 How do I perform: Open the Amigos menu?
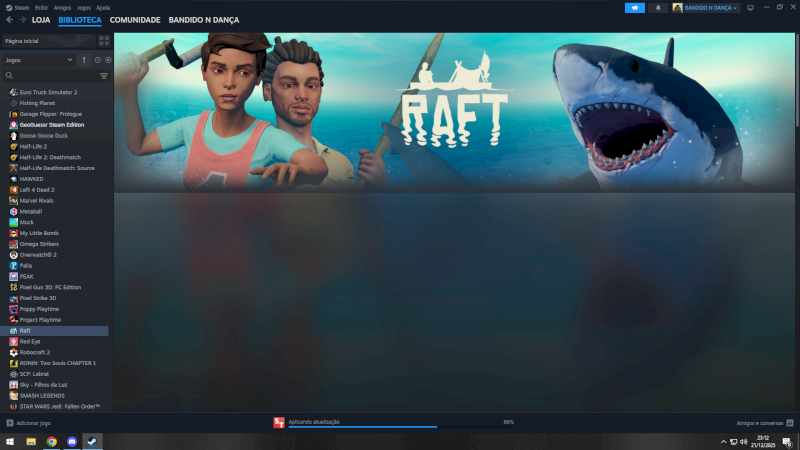[62, 8]
